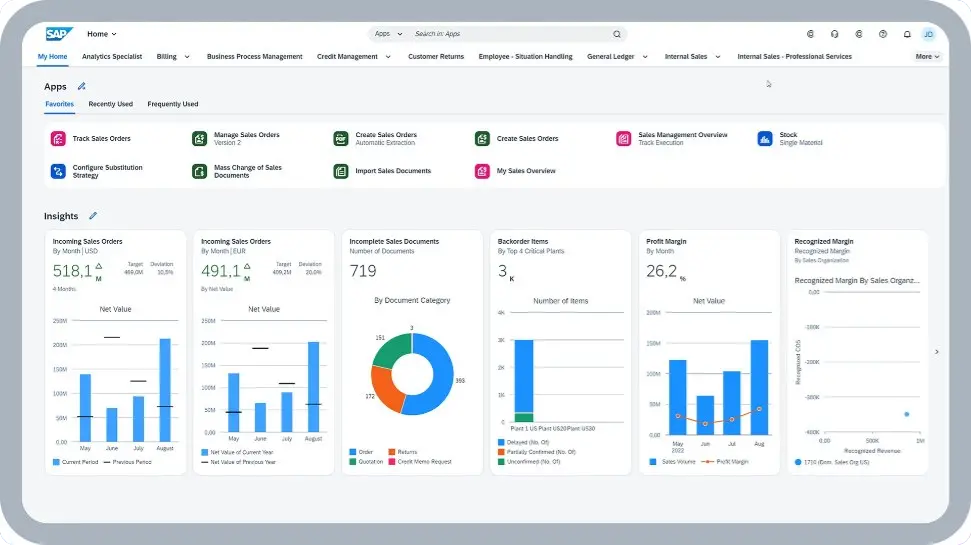The image size is (971, 545).
Task: Open the Track Sales Orders app icon
Action: point(58,139)
